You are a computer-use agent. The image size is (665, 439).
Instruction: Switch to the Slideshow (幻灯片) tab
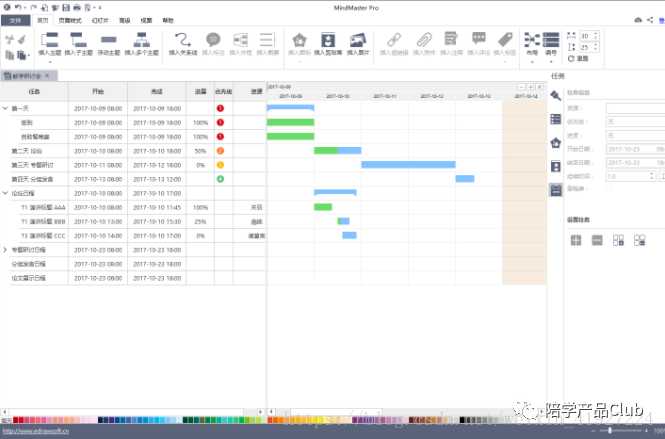click(x=100, y=20)
